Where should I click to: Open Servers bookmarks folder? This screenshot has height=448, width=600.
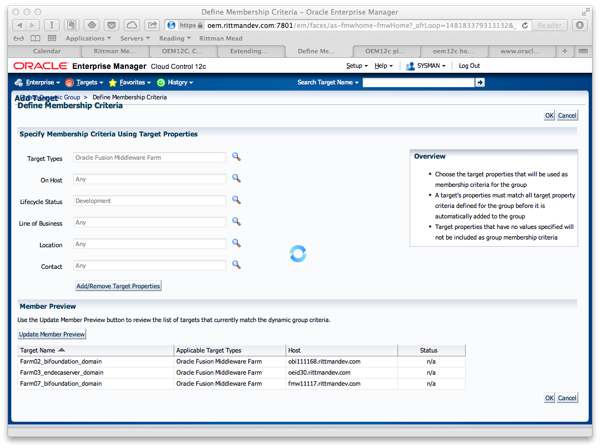point(135,38)
